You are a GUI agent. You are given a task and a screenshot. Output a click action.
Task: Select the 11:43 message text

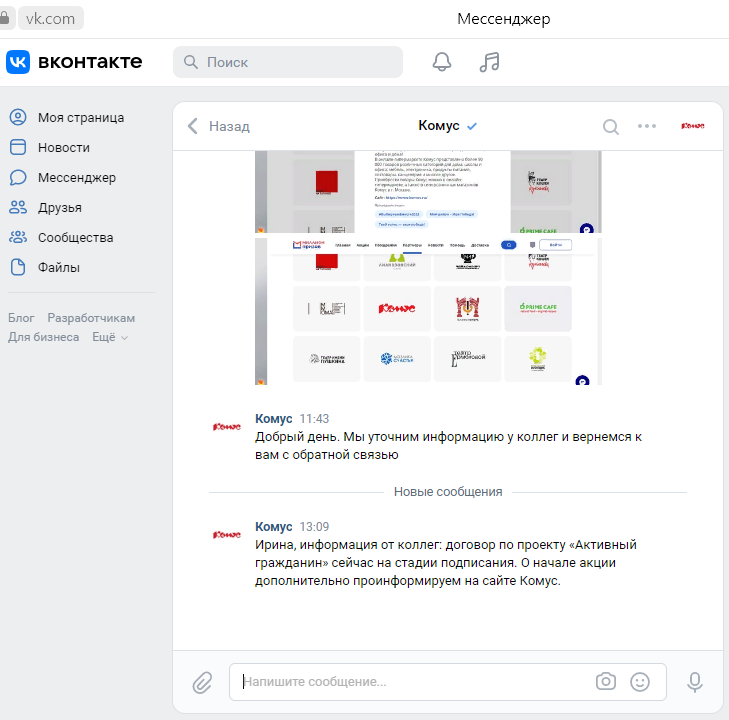coord(448,445)
